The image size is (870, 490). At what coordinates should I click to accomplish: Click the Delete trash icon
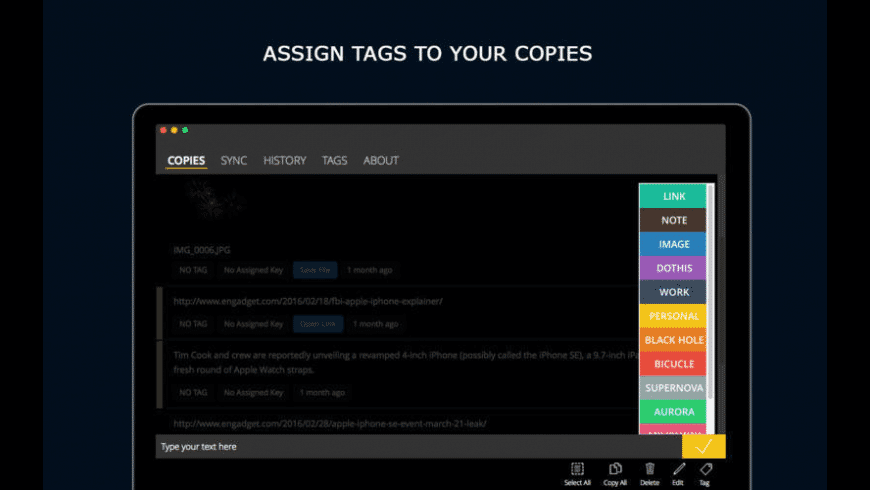[x=650, y=469]
